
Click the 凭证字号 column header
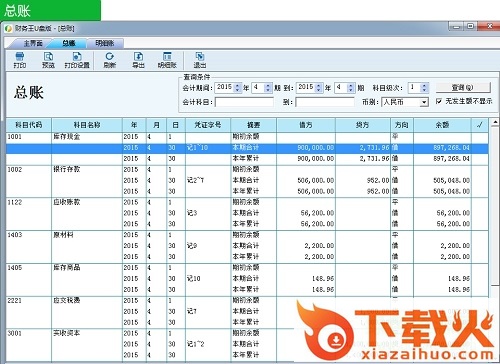pyautogui.click(x=208, y=125)
